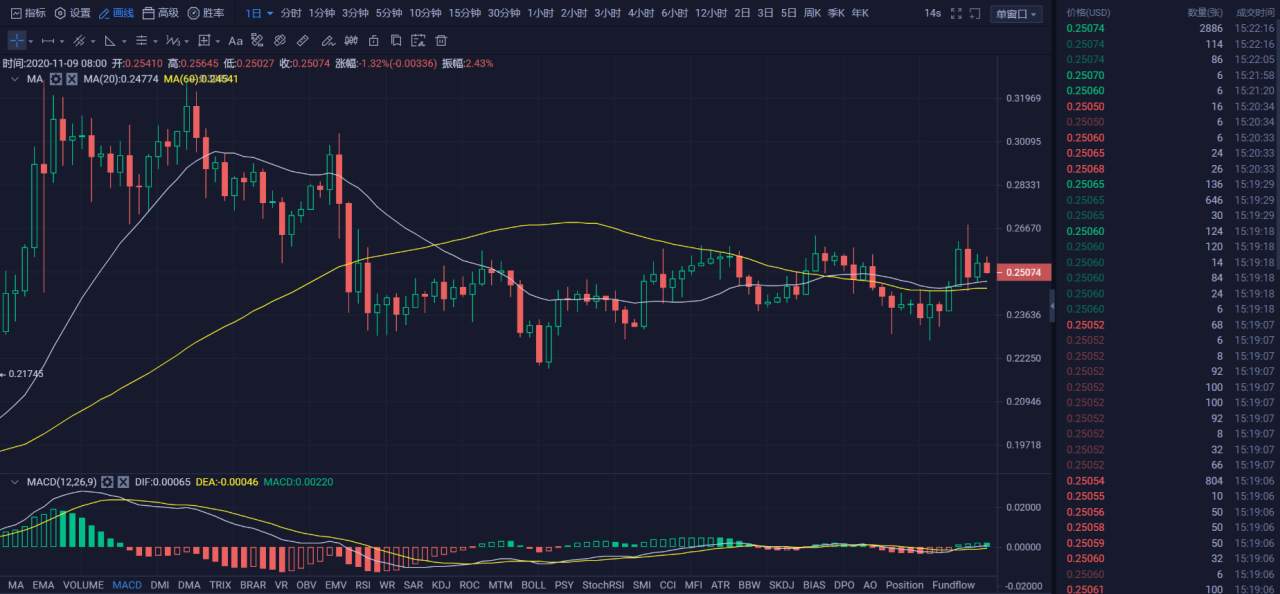
Task: Remove the MA indicator with X icon
Action: (x=72, y=78)
